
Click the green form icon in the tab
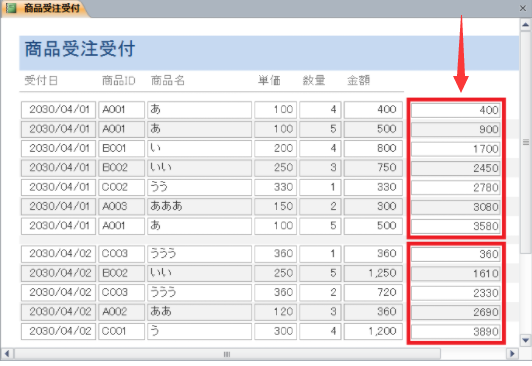pyautogui.click(x=11, y=8)
